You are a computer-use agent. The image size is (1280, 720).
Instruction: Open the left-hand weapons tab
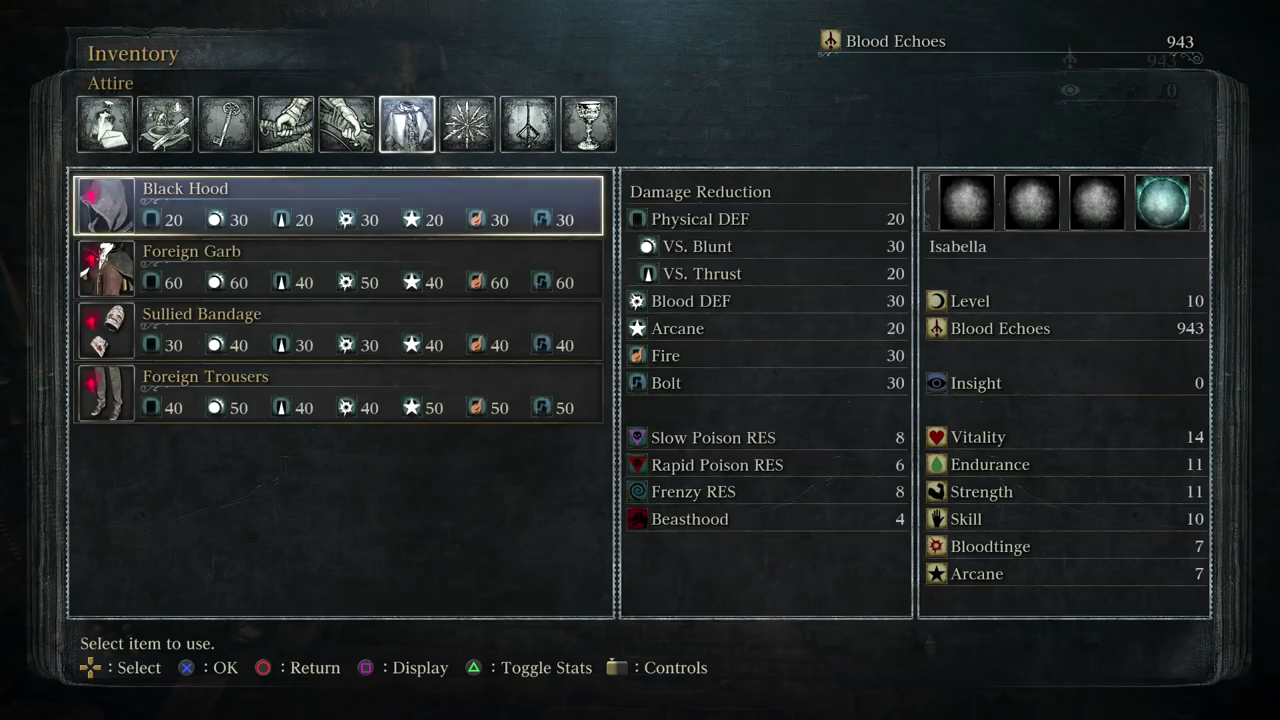point(347,124)
